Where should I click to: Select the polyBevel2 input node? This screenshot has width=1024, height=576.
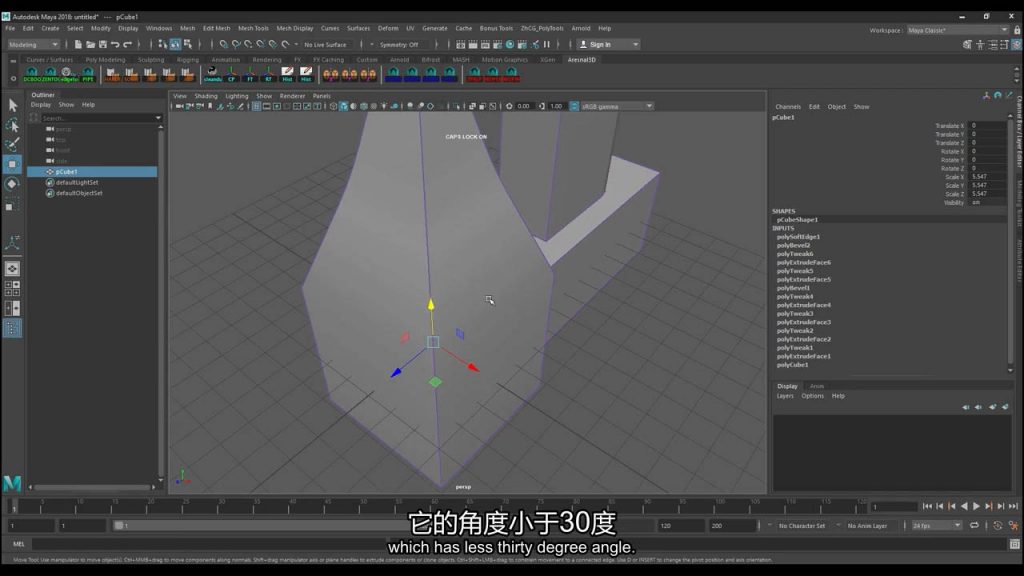[x=793, y=246]
